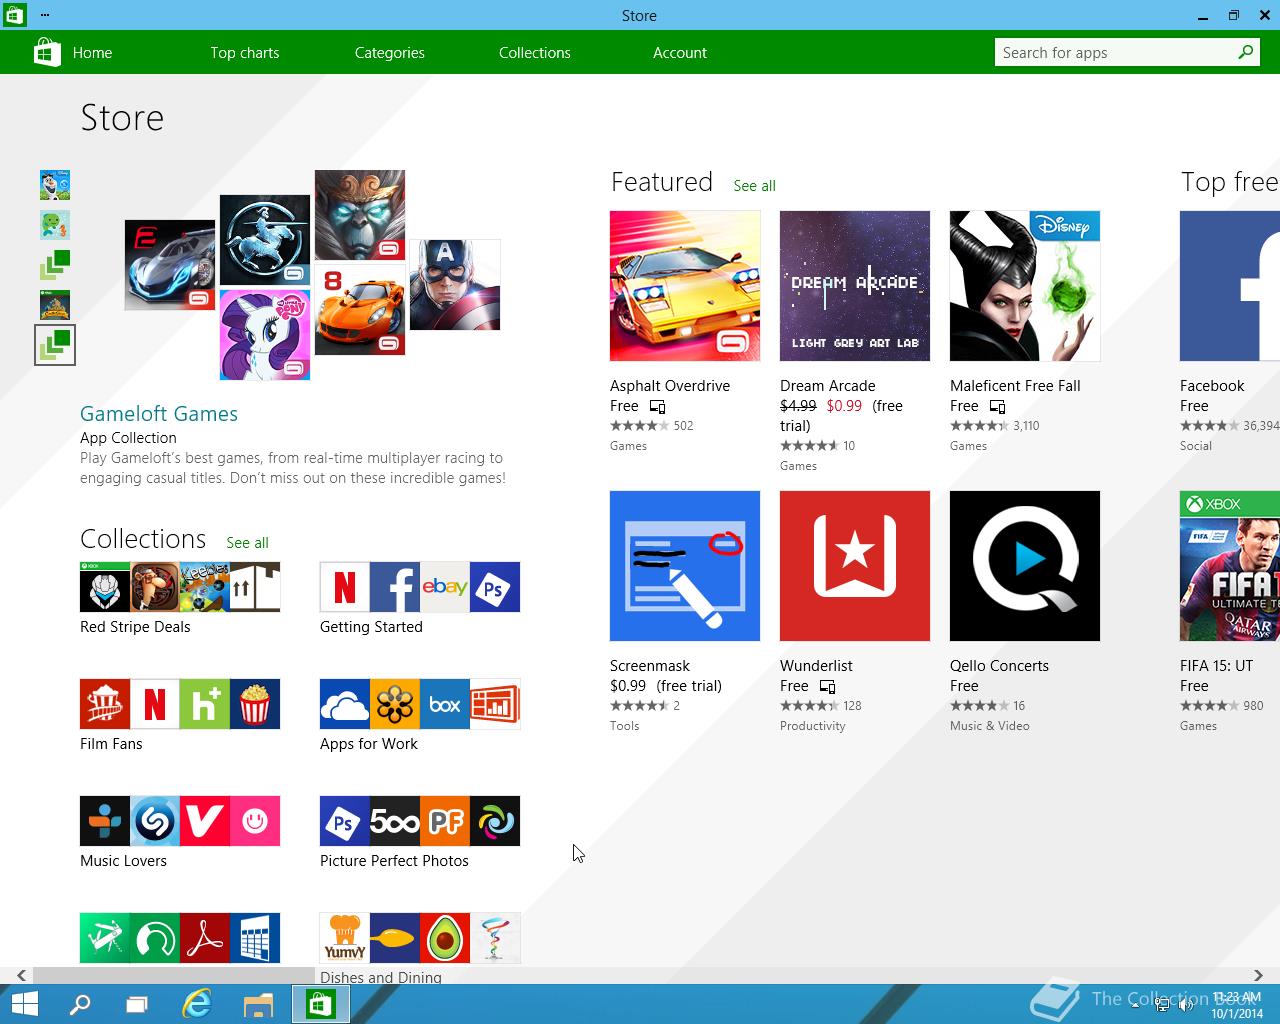Open the Netflix icon in Getting Started
This screenshot has height=1024, width=1280.
[345, 587]
